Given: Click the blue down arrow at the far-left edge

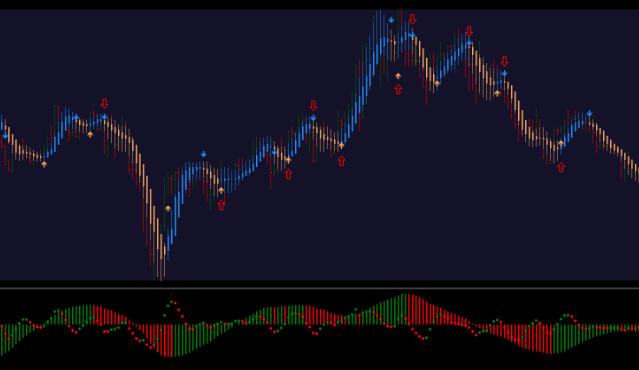Looking at the screenshot, I should pos(5,135).
